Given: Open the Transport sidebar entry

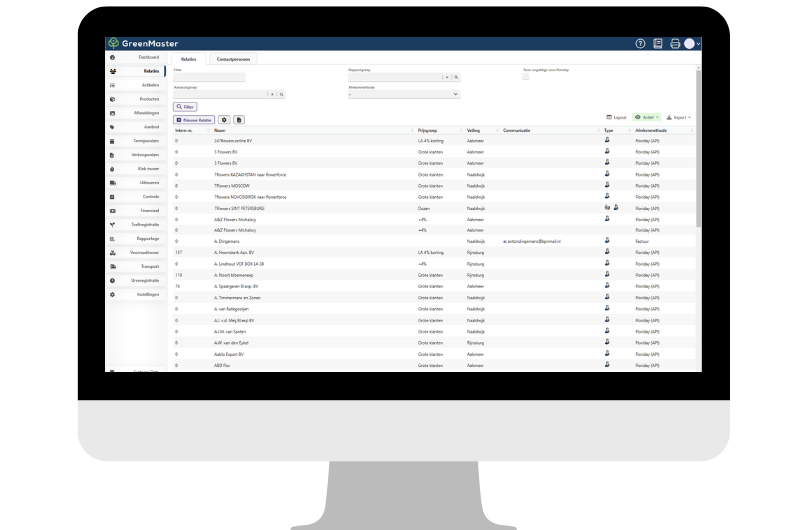Looking at the screenshot, I should click(136, 267).
